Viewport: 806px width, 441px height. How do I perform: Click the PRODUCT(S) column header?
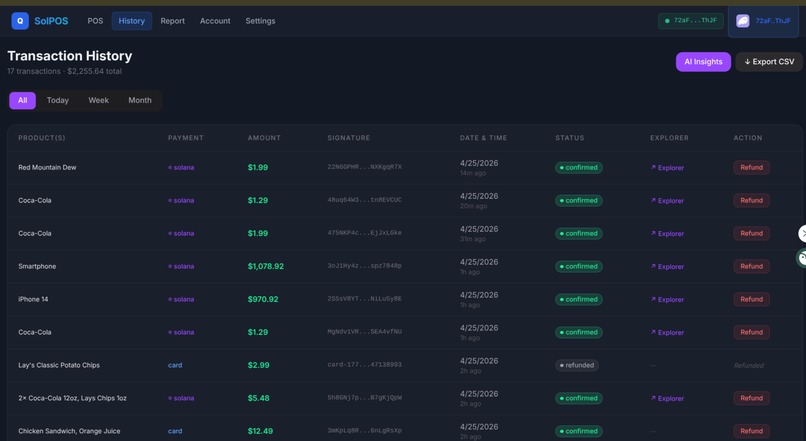click(42, 138)
